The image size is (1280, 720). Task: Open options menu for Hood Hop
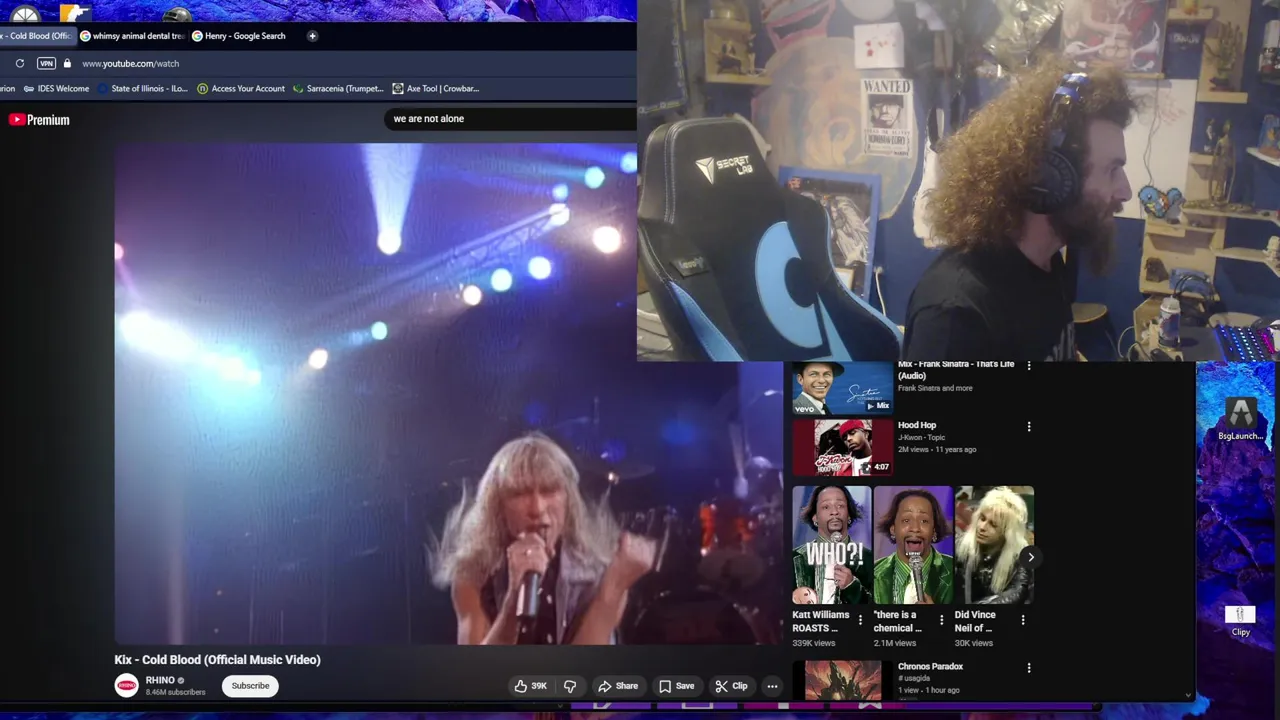(1029, 427)
